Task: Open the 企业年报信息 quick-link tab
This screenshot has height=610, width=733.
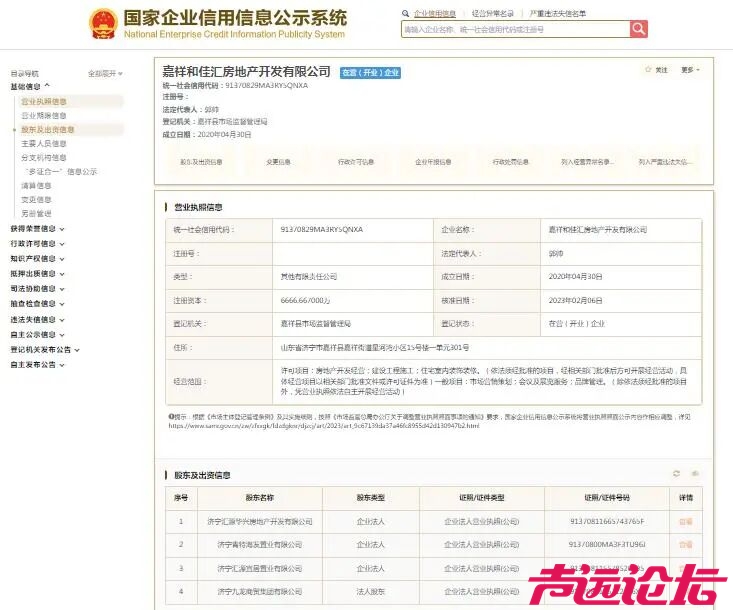Action: 433,162
